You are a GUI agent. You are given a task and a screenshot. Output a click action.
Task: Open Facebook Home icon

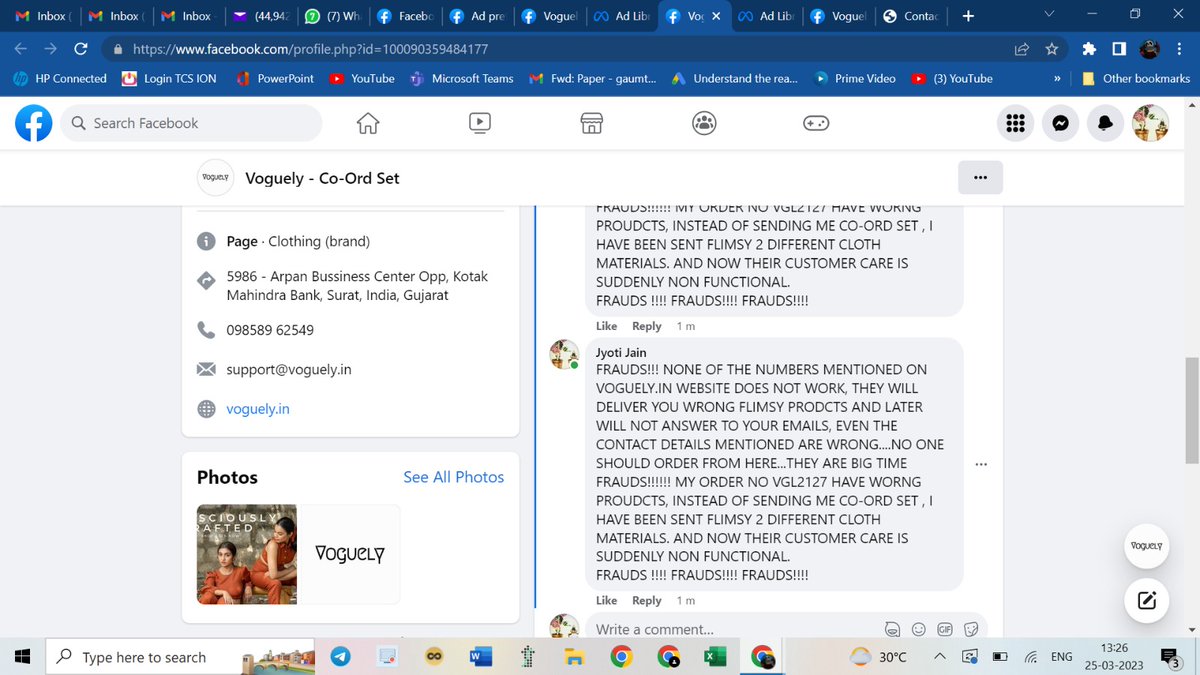[x=368, y=123]
